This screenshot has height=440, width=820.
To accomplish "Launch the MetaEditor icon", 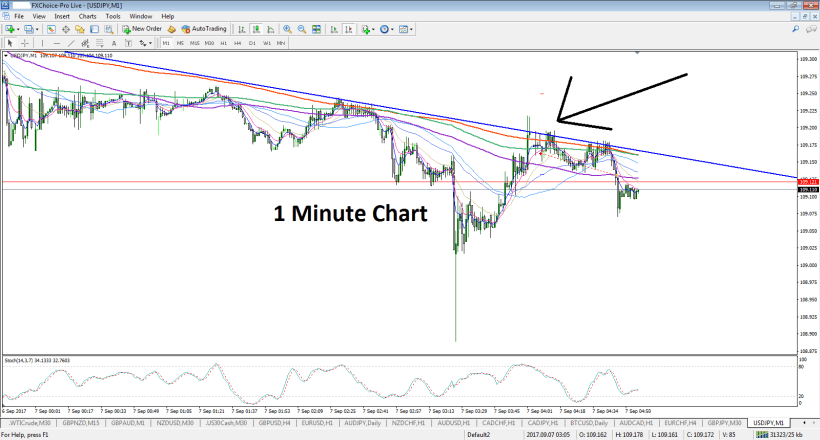I will coord(171,29).
